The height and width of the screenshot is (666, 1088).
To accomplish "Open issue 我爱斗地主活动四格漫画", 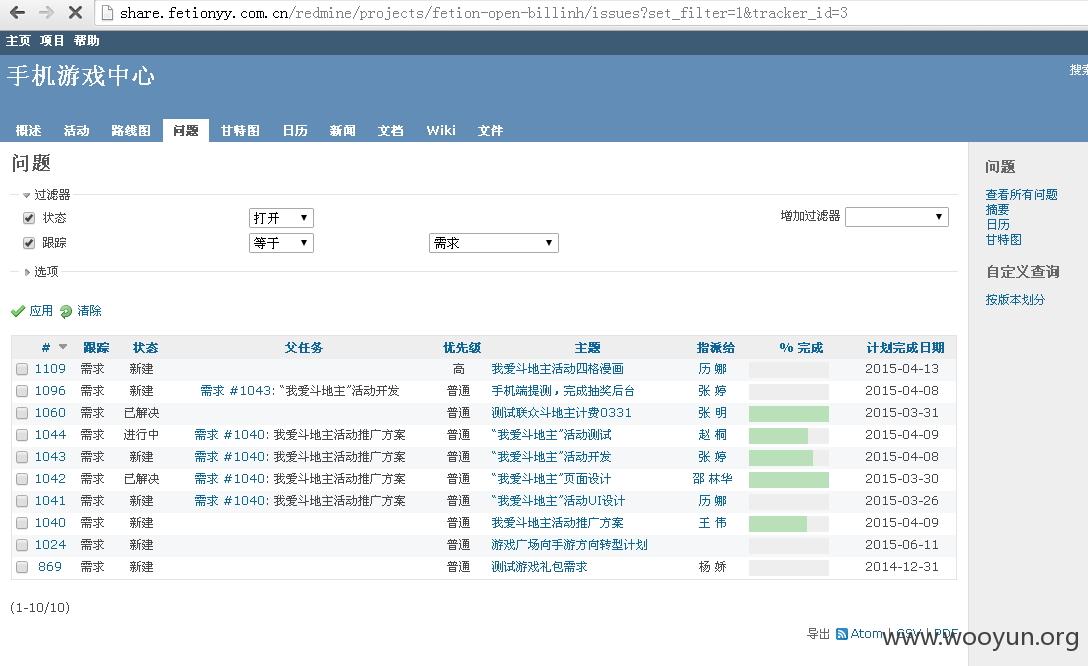I will pos(557,369).
